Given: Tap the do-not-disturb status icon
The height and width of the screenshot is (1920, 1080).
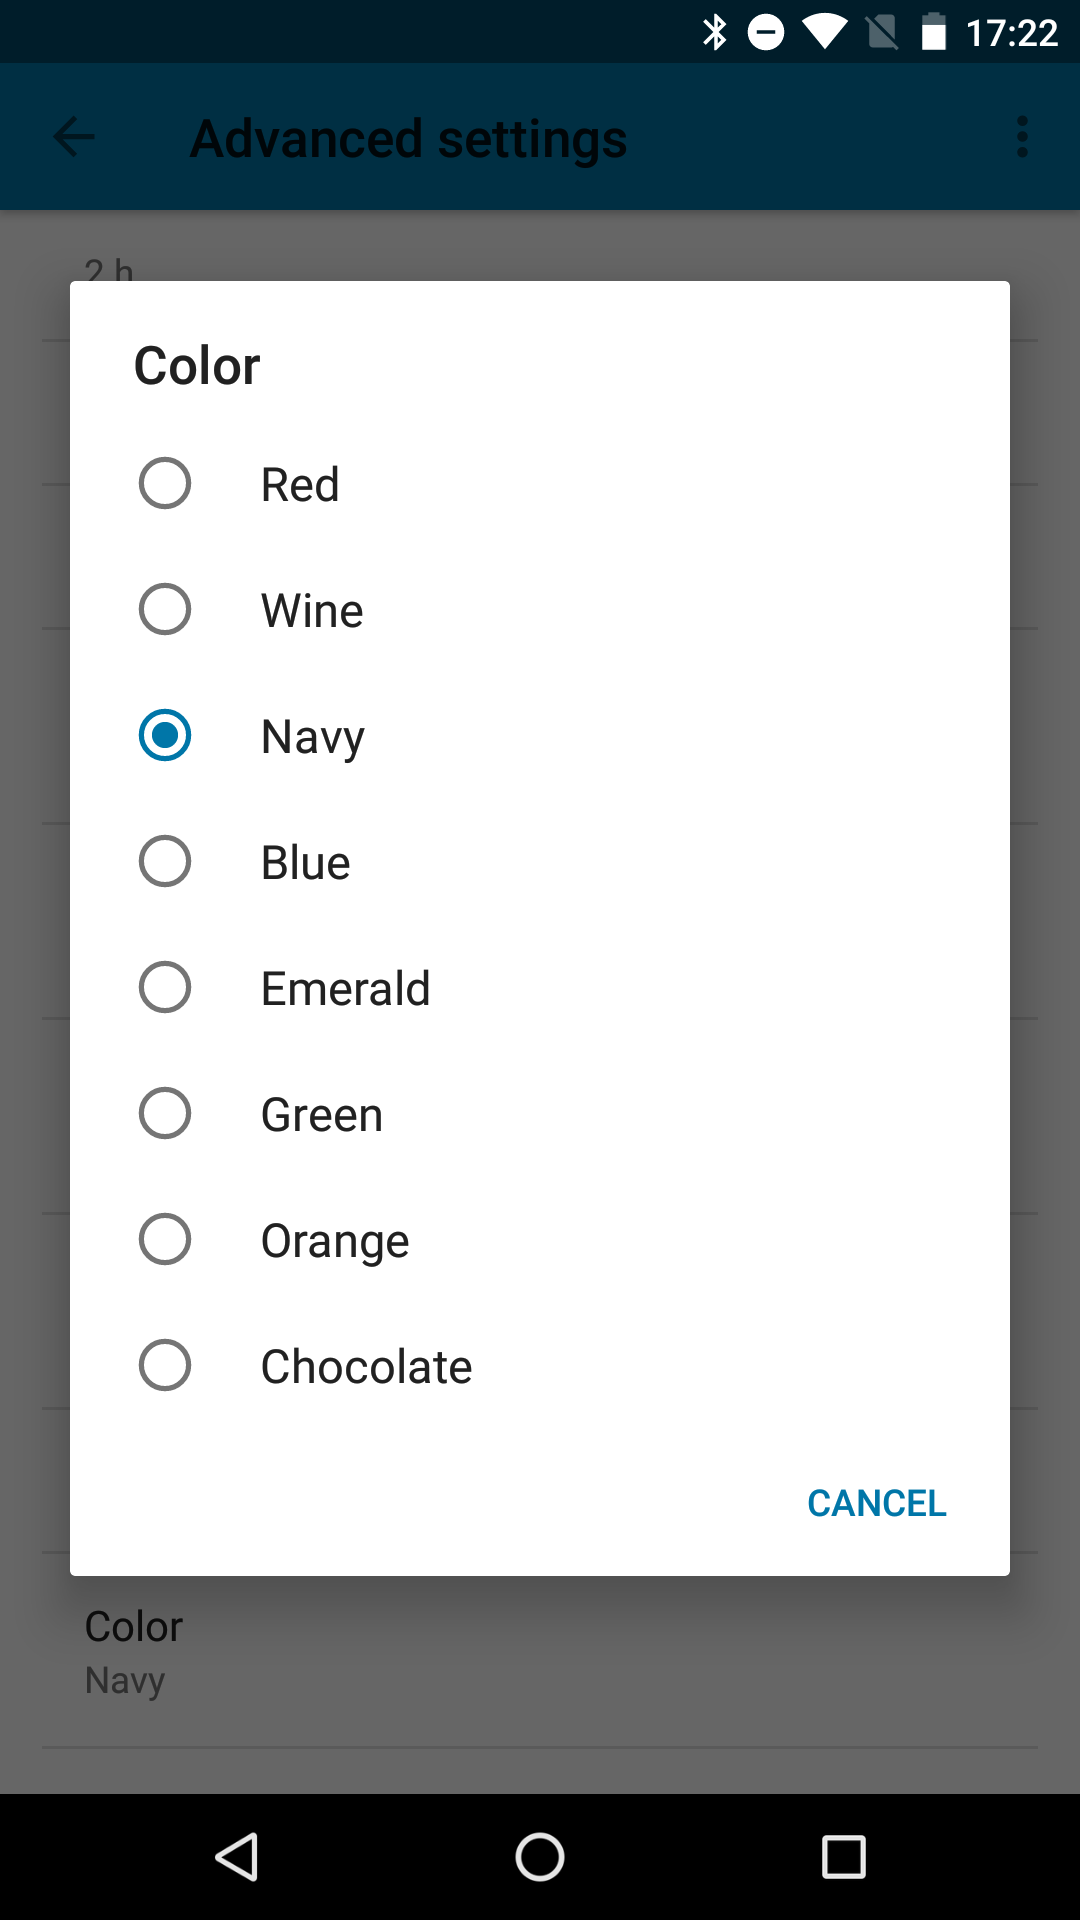Looking at the screenshot, I should pos(766,33).
